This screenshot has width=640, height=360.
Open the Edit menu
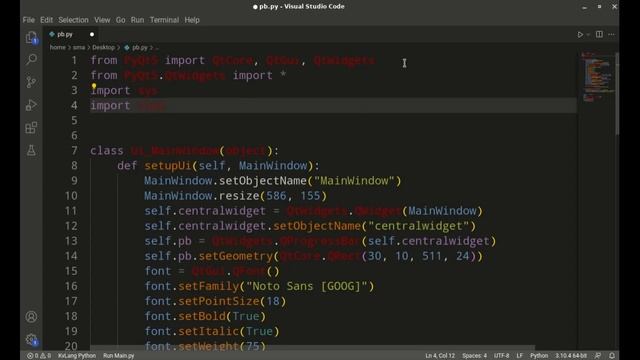(x=46, y=20)
